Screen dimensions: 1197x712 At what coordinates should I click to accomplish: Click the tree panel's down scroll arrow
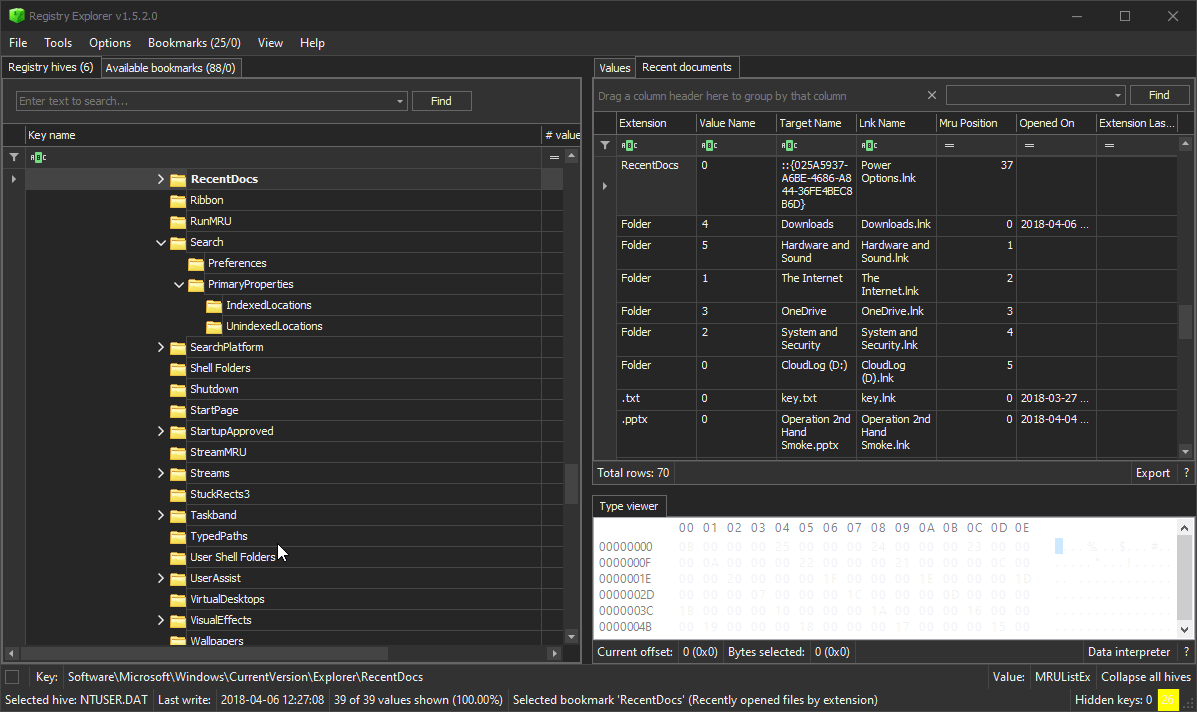tap(571, 636)
